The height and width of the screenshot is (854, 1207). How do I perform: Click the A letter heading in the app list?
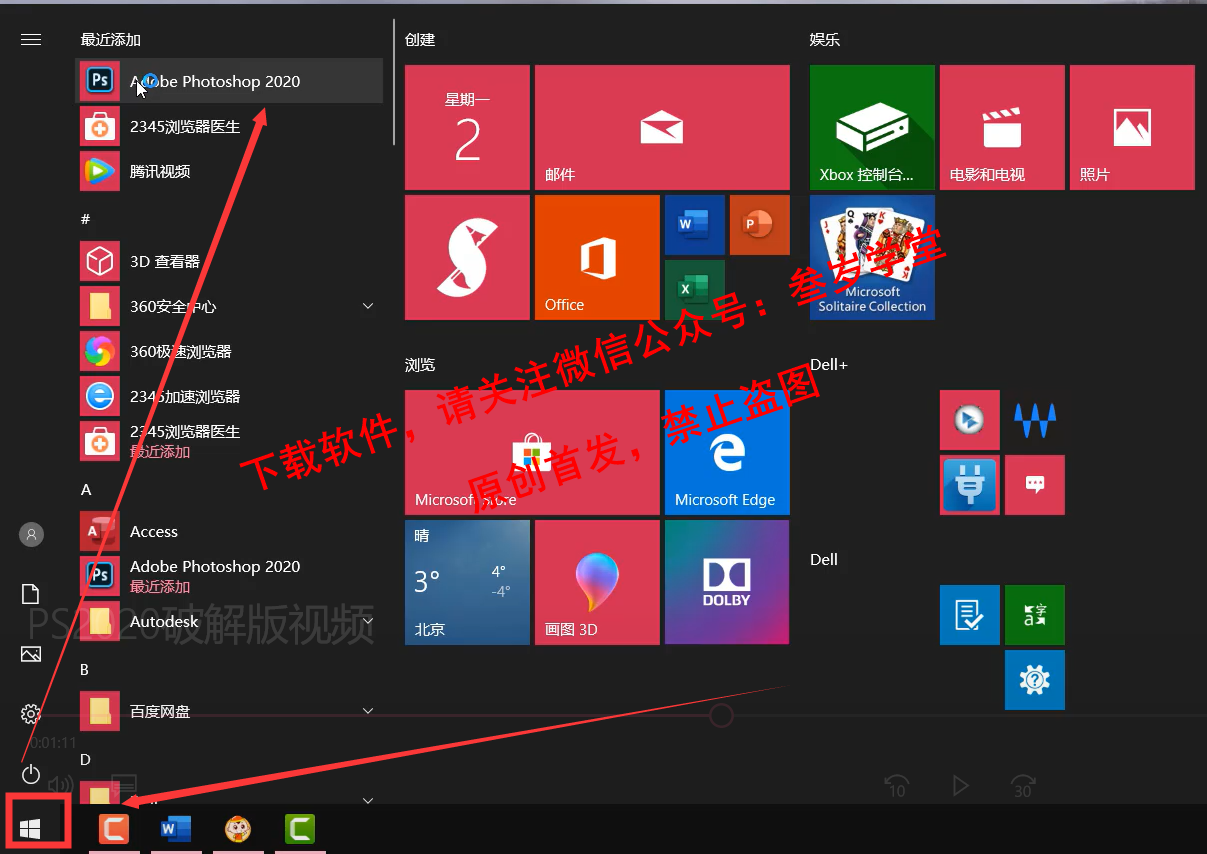pyautogui.click(x=86, y=489)
